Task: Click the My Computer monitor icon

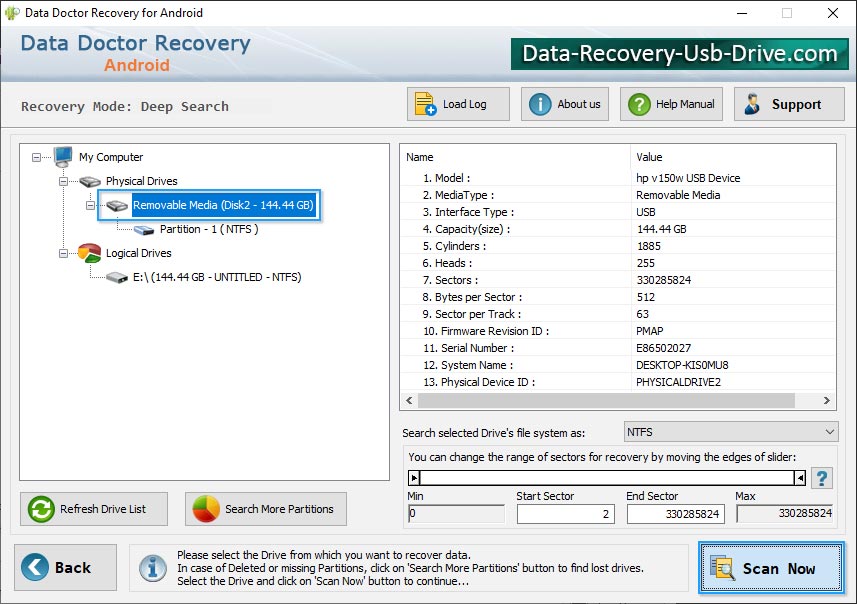Action: 63,157
